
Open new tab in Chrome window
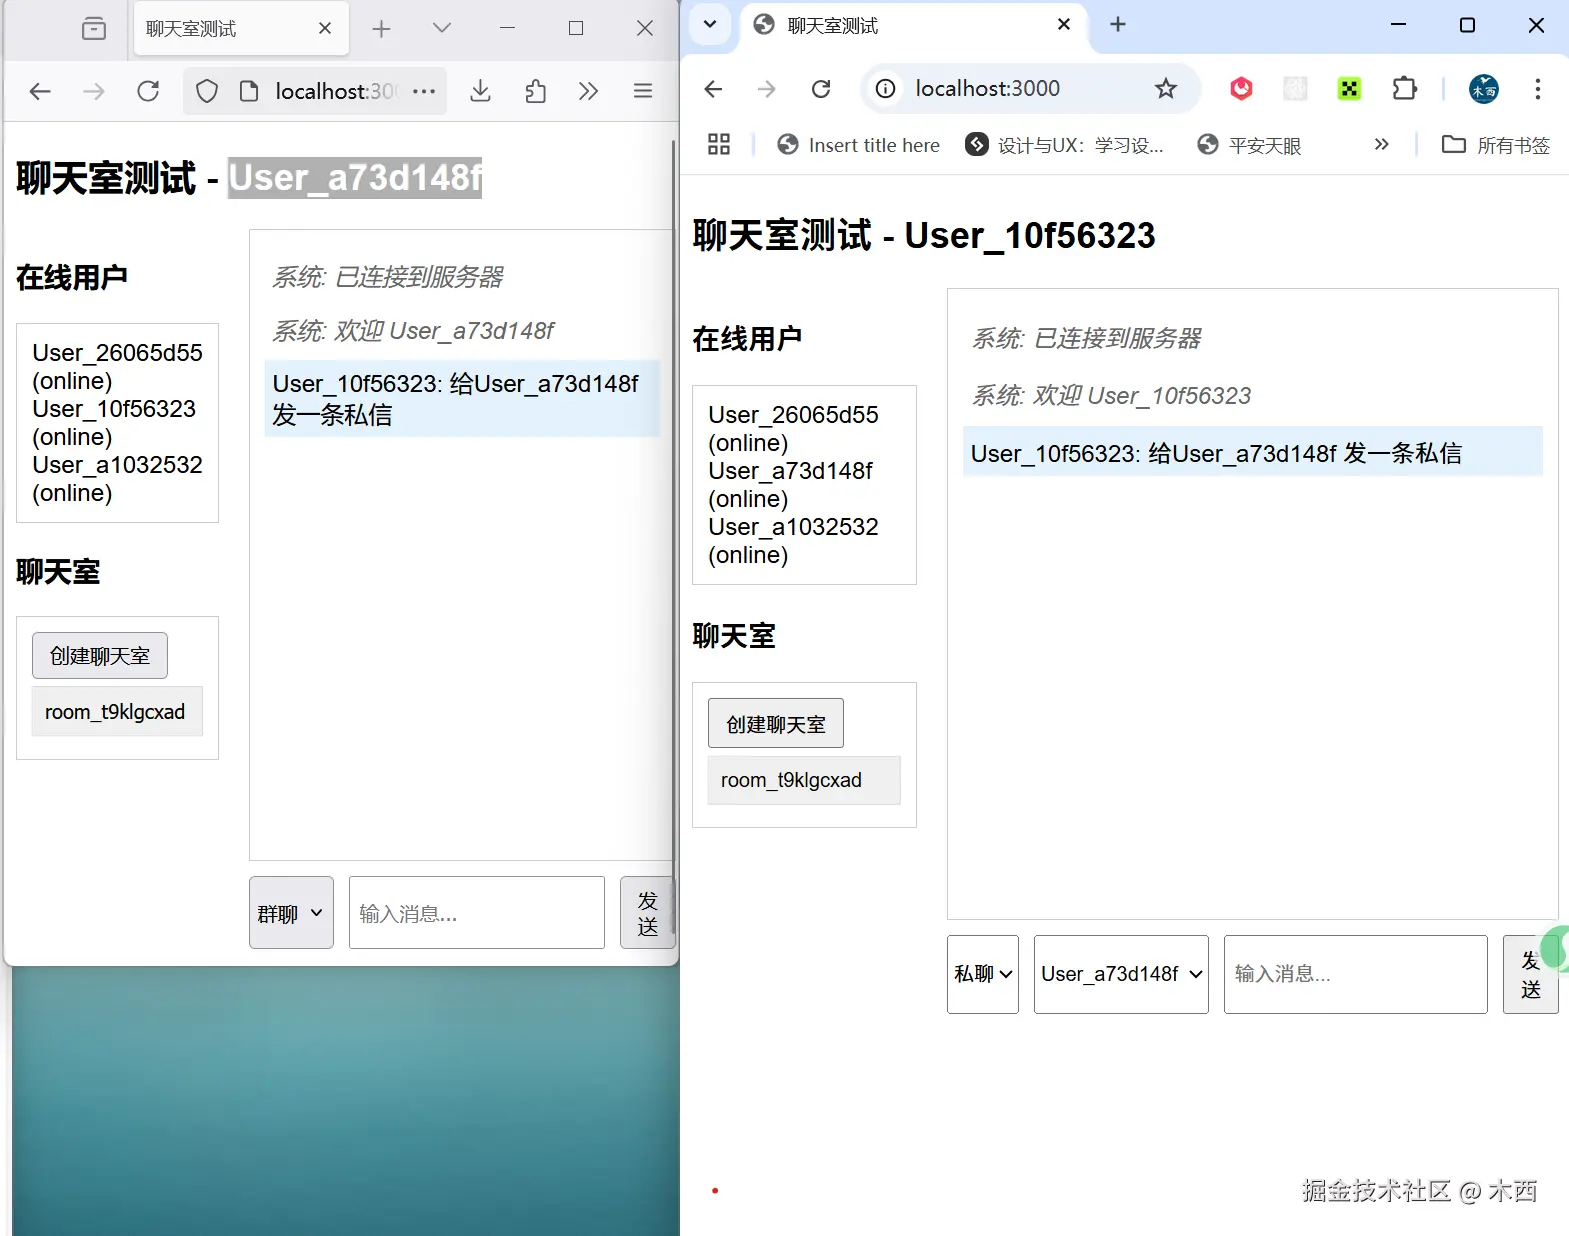coord(1118,24)
